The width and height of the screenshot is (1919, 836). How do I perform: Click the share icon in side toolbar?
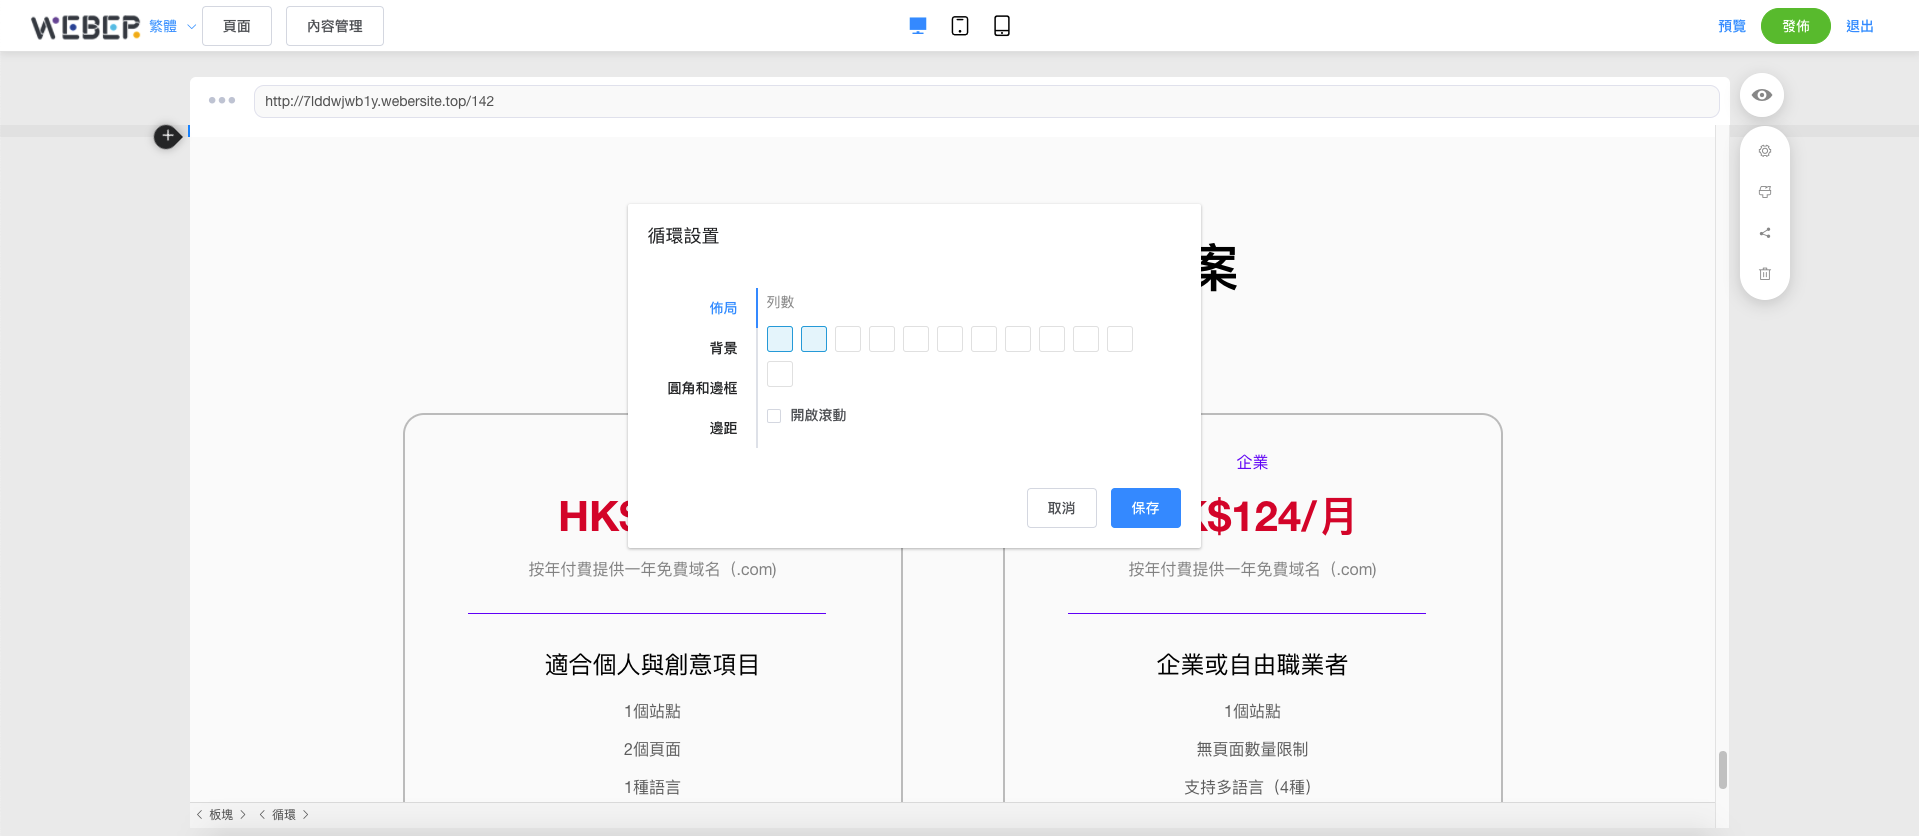click(x=1765, y=233)
